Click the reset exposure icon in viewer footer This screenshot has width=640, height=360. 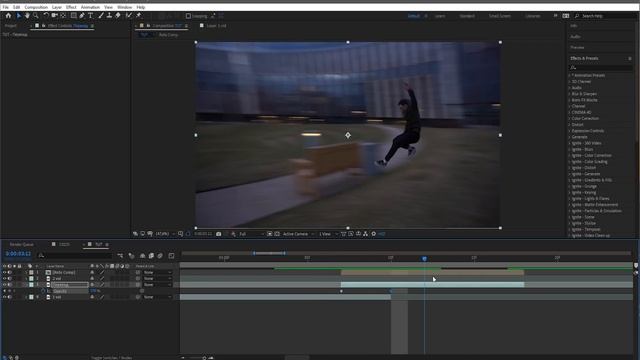tap(373, 234)
